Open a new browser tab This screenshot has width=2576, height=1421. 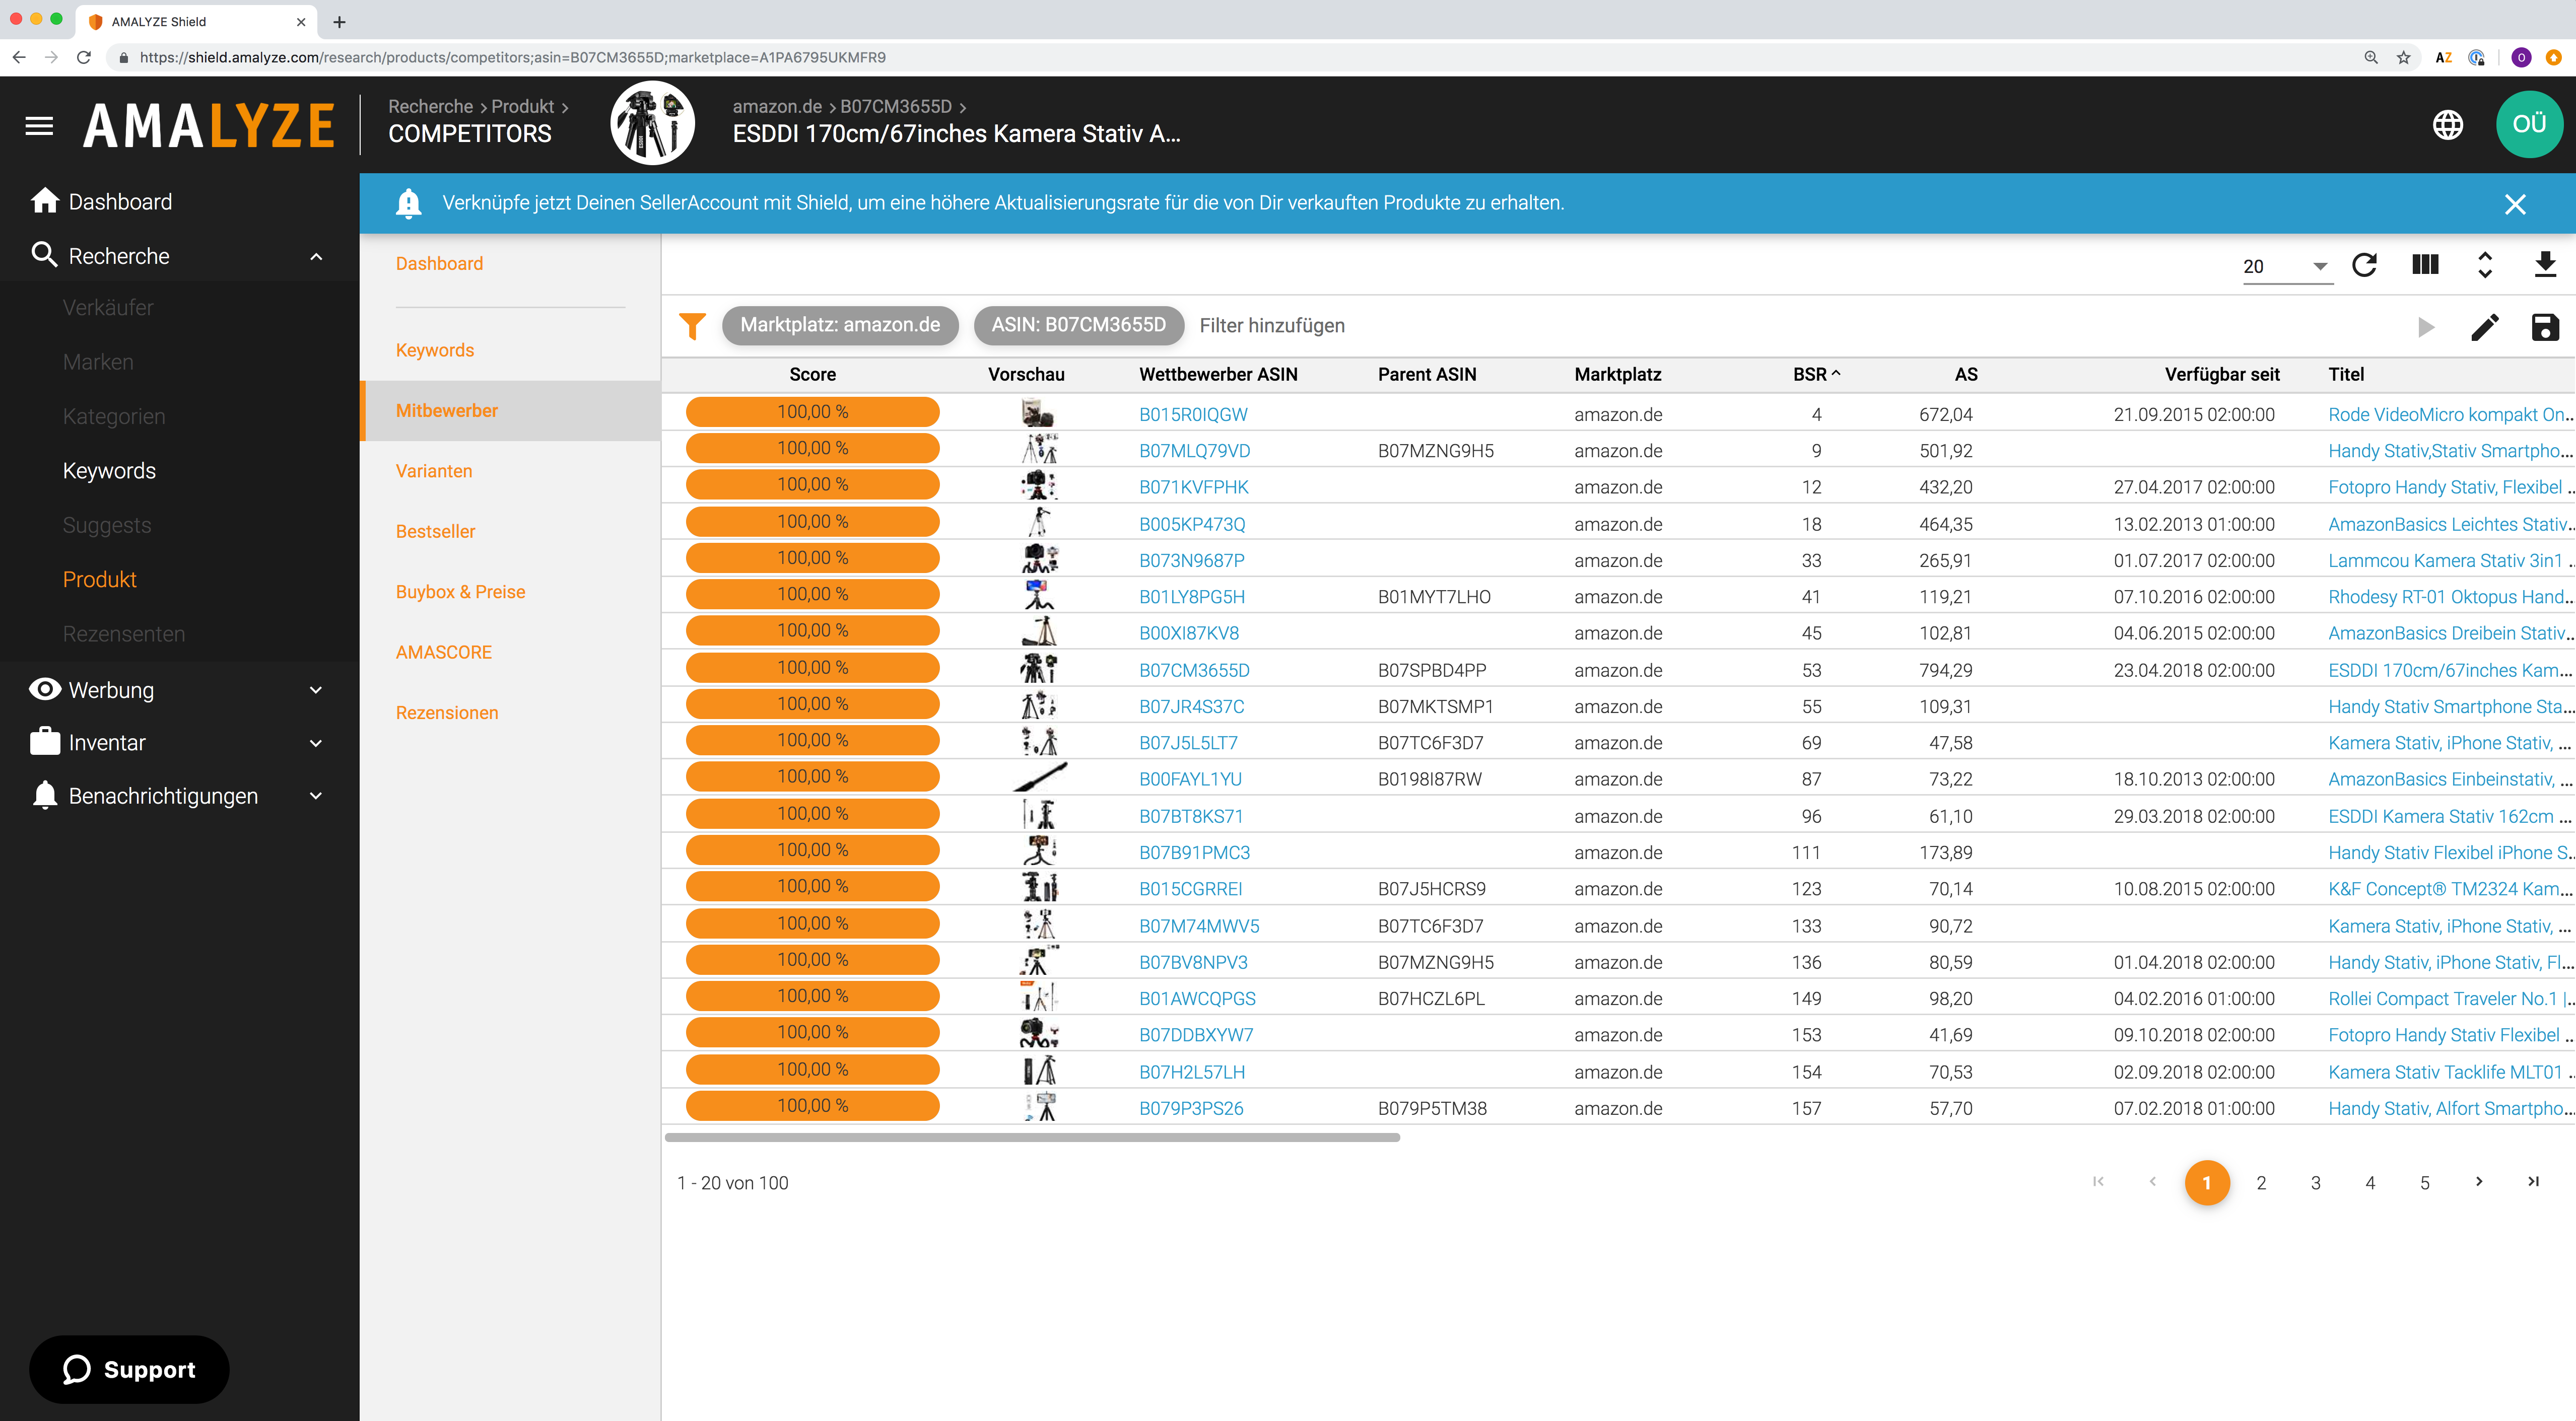(x=339, y=22)
